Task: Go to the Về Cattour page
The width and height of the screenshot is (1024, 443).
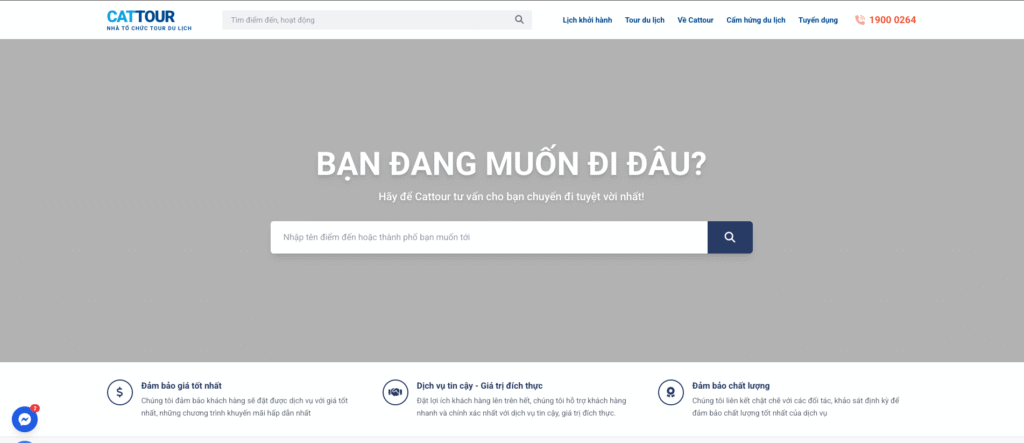Action: [695, 20]
